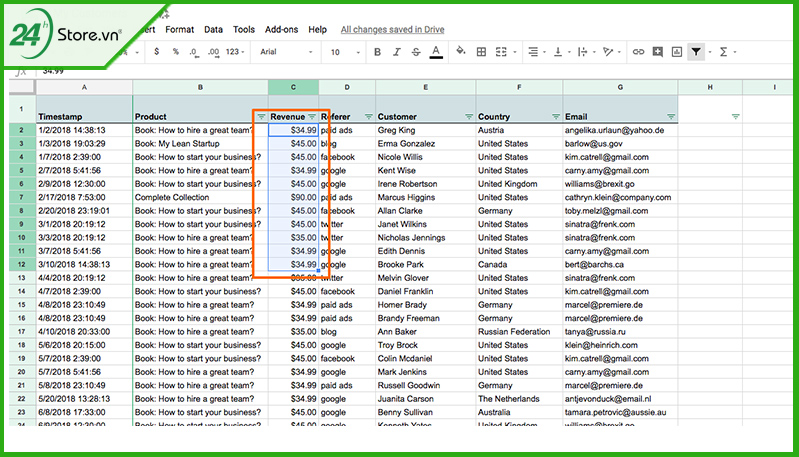Select cell Ann Baker

point(425,332)
